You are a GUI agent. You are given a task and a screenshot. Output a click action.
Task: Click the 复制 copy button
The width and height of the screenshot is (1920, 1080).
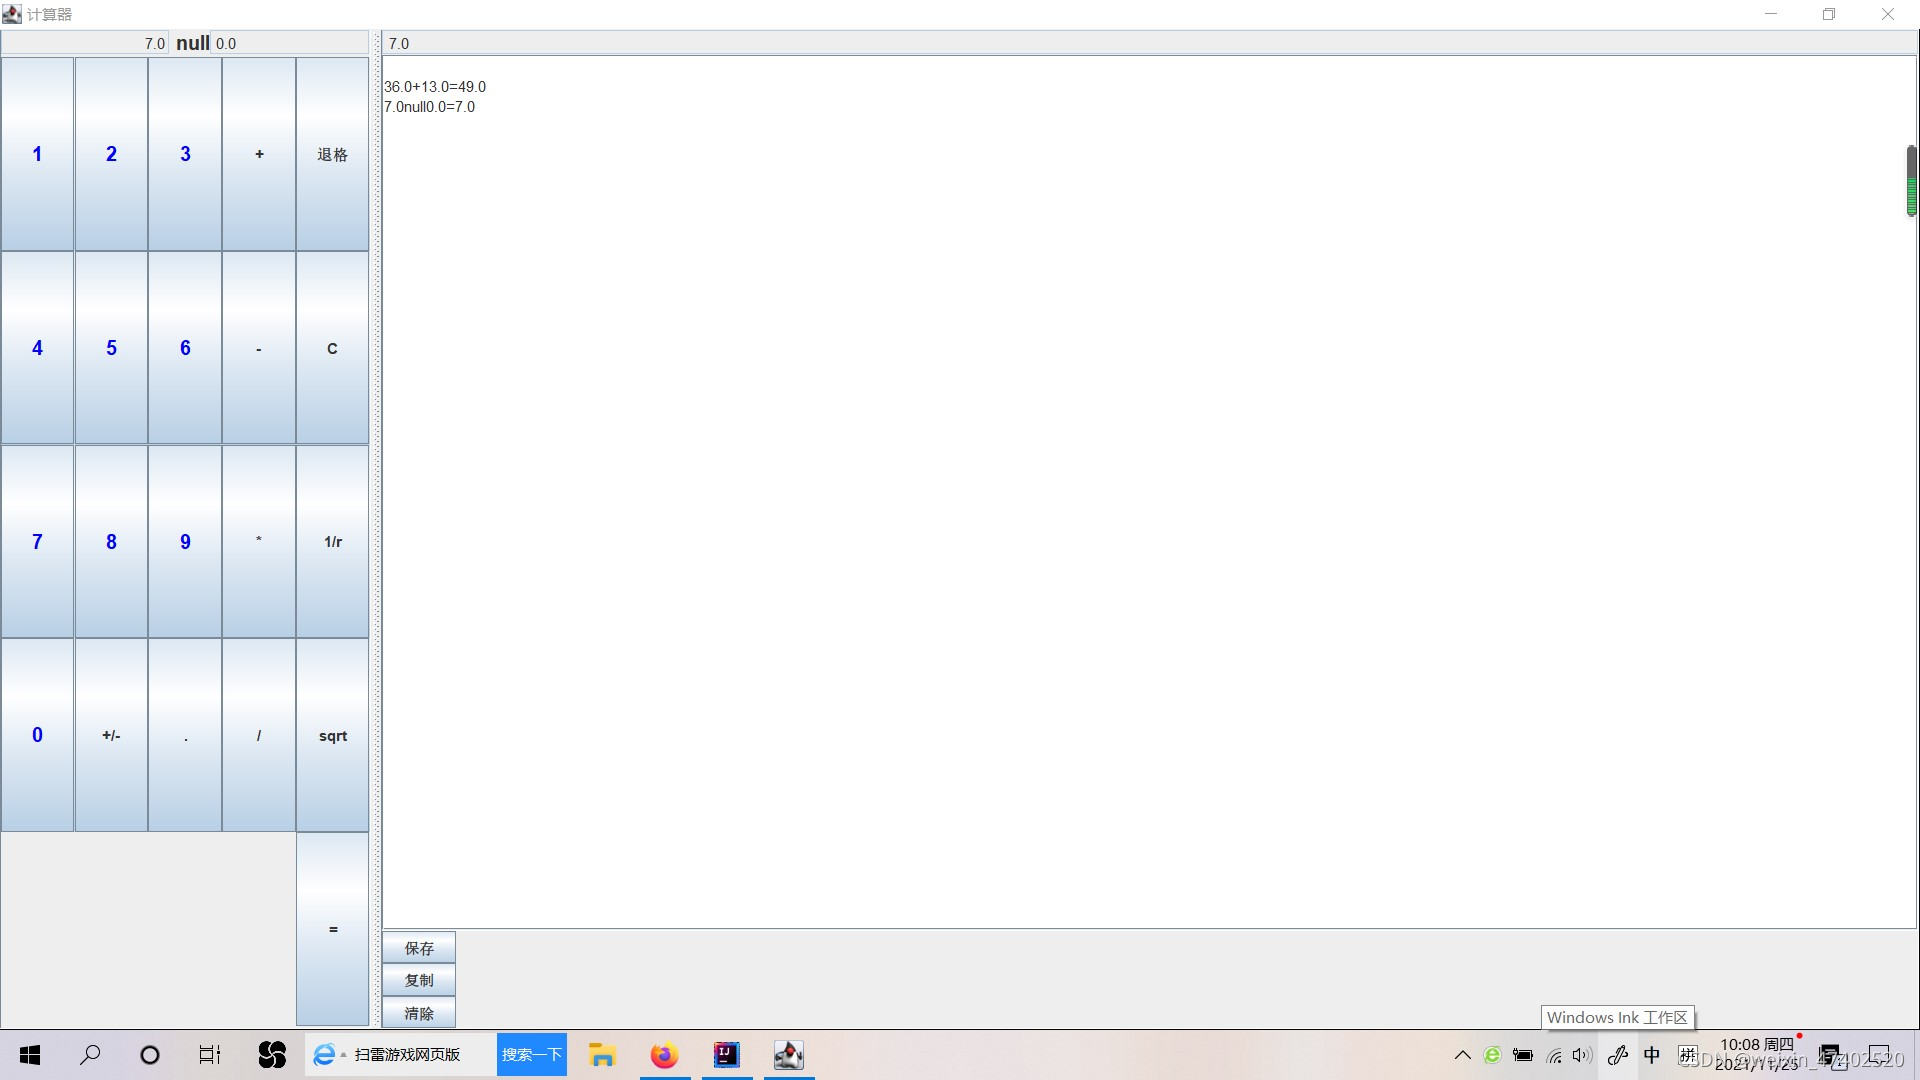[x=419, y=980]
